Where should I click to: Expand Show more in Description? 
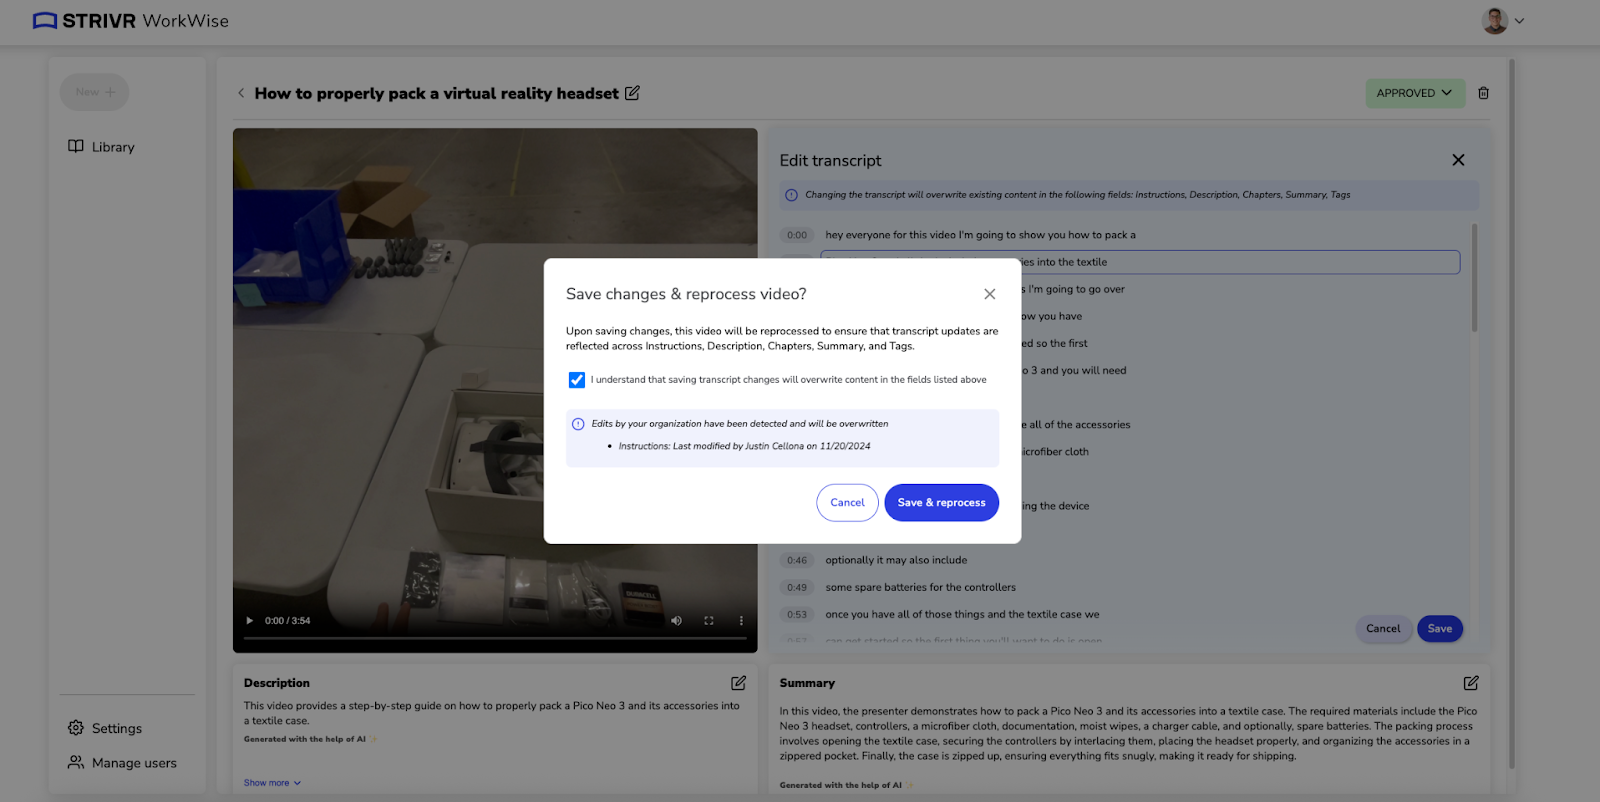click(272, 783)
